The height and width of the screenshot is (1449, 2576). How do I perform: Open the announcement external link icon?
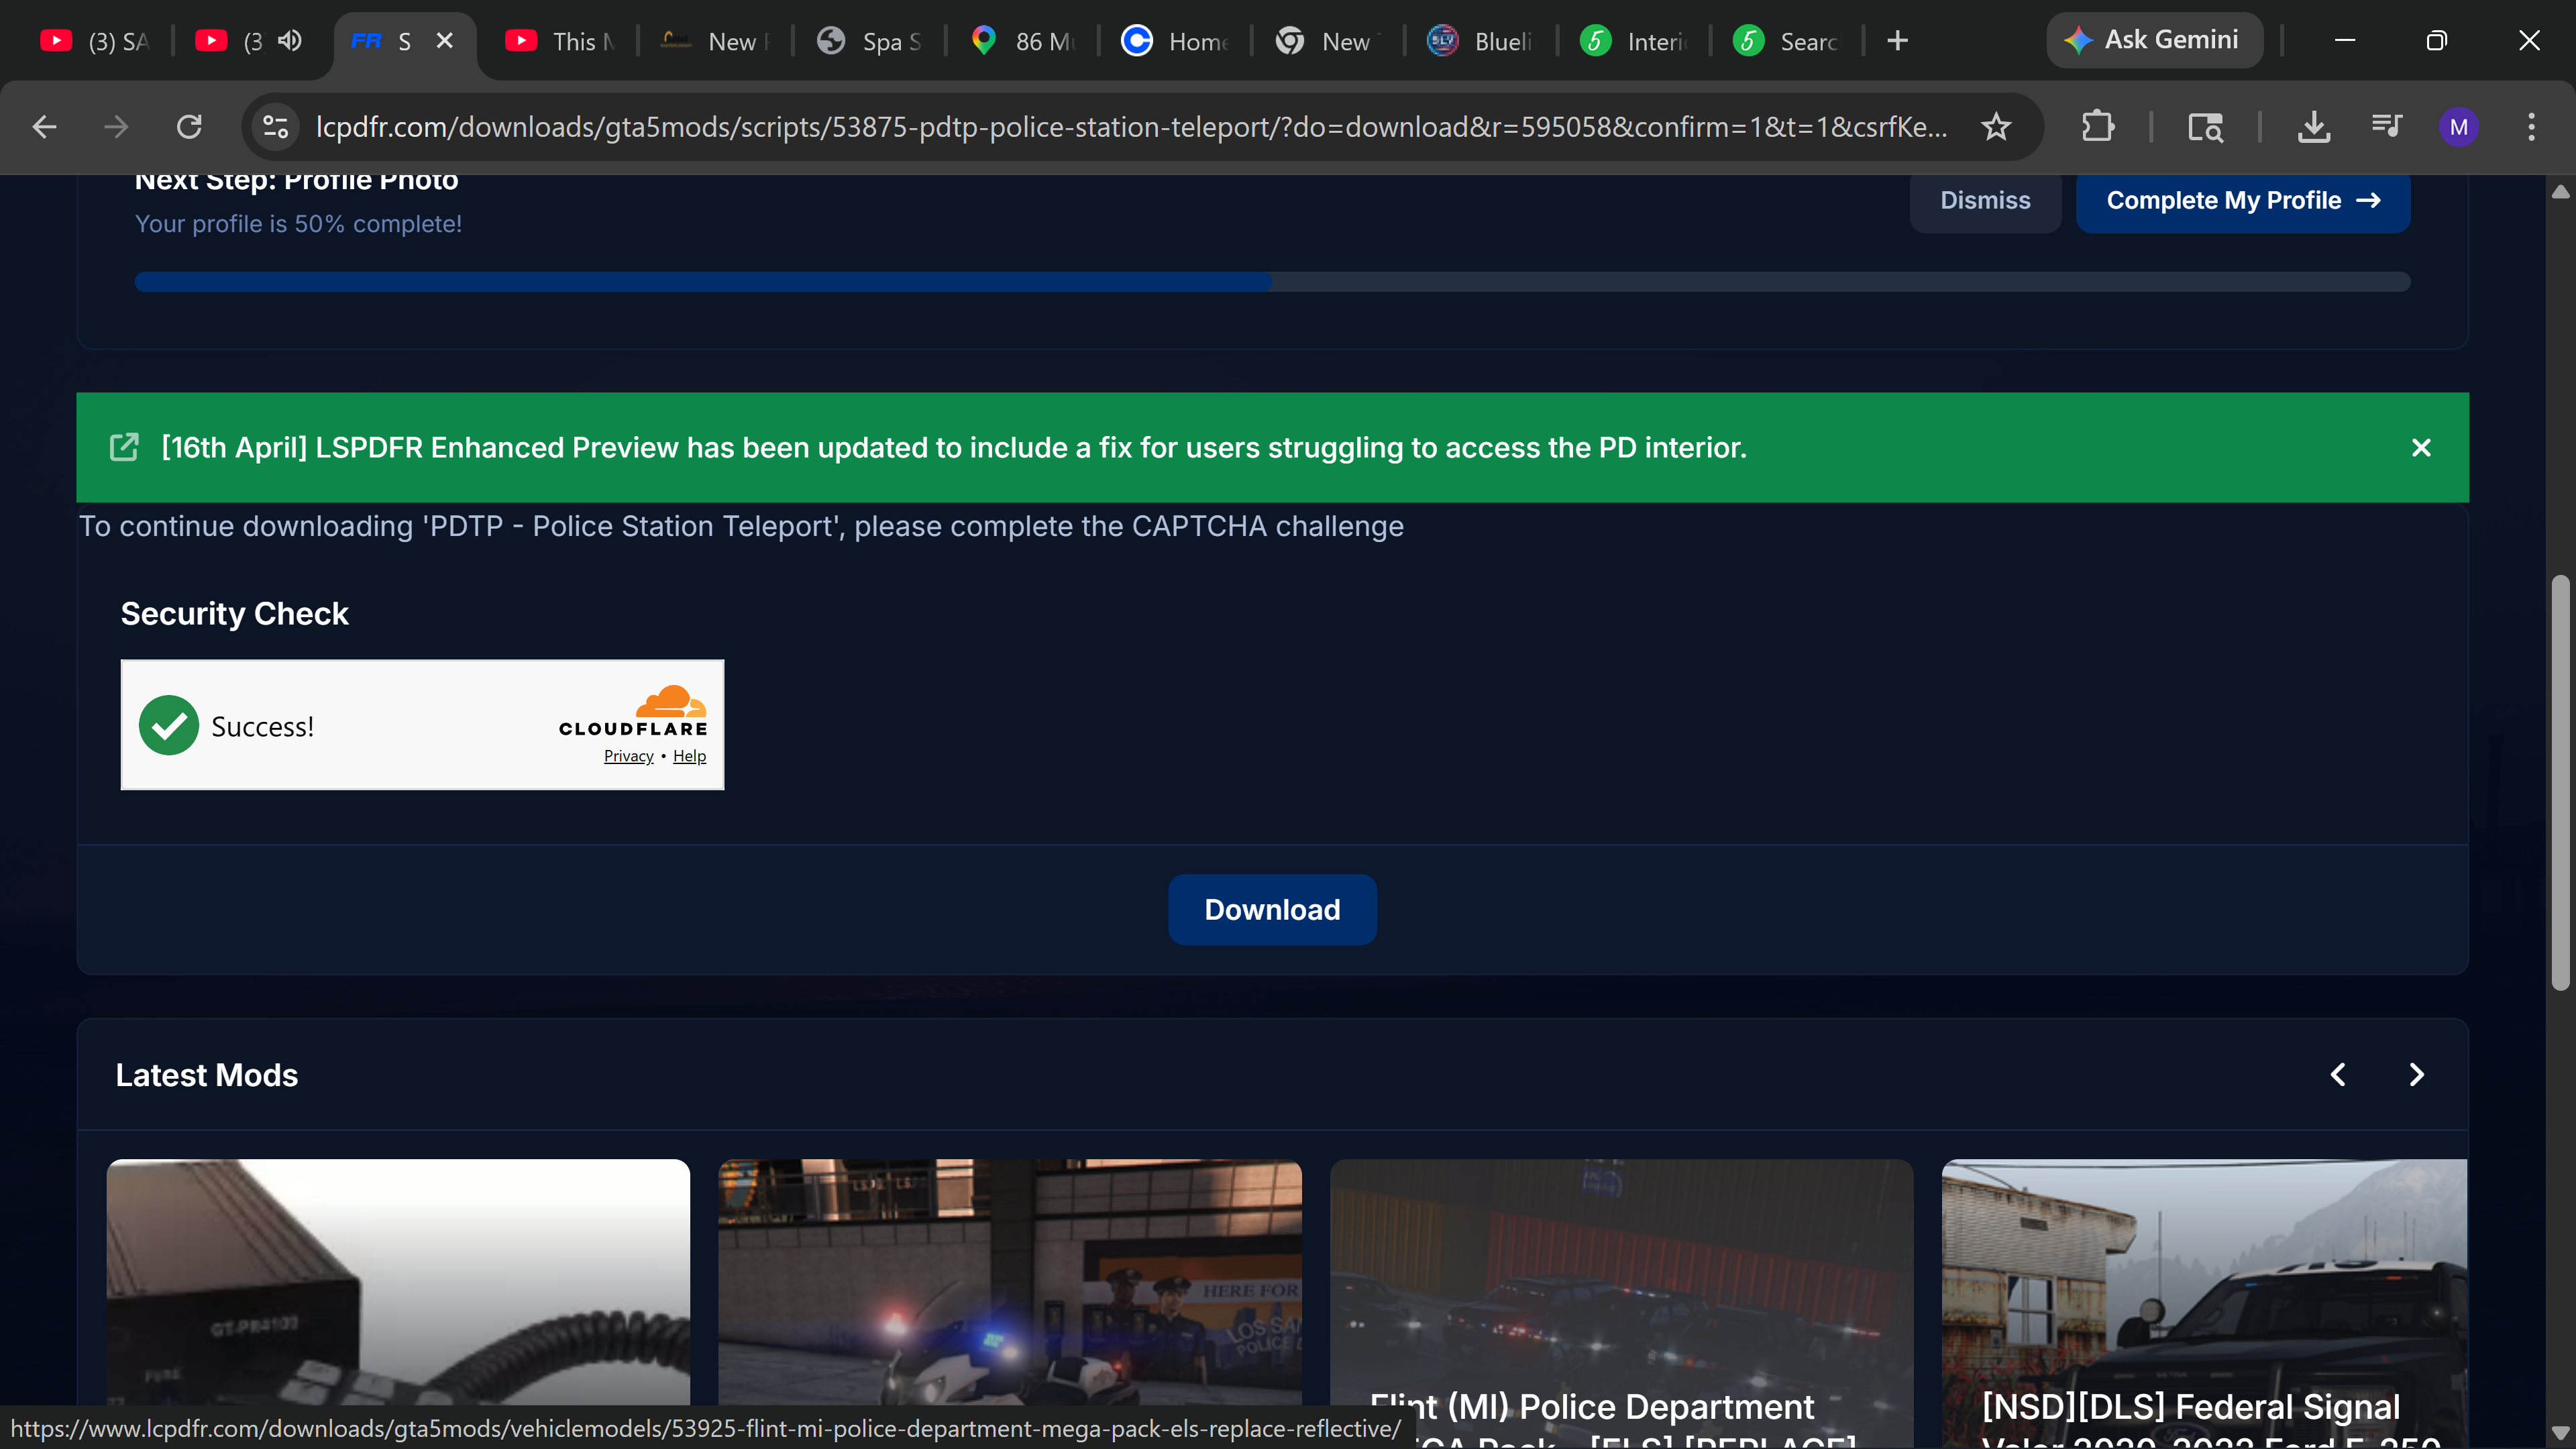[x=124, y=447]
